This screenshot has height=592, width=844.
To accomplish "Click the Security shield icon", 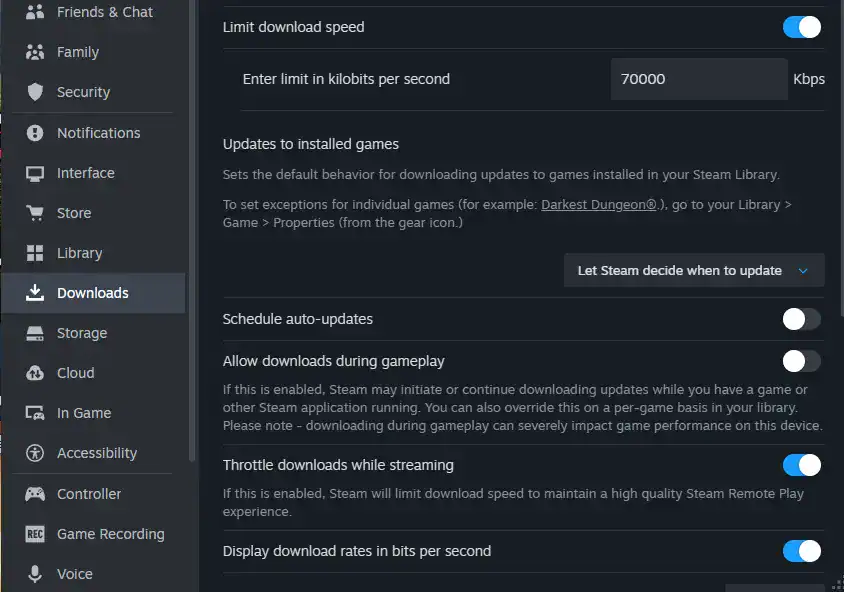I will (x=35, y=92).
